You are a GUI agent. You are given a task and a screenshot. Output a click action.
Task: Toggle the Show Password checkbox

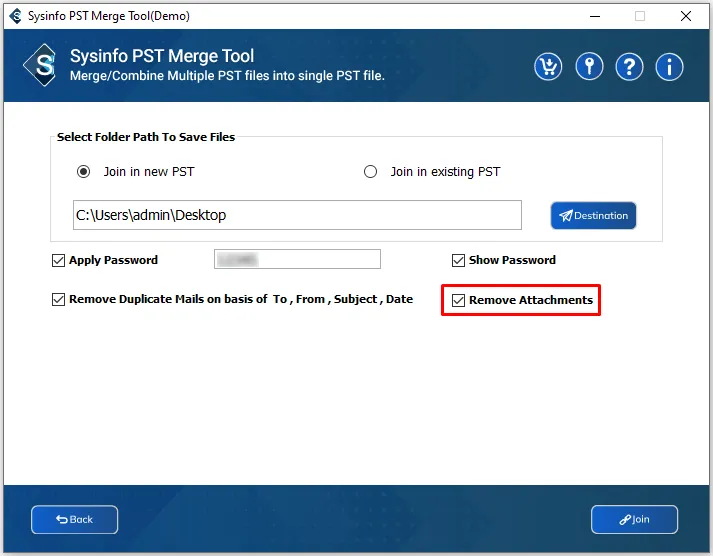point(458,260)
